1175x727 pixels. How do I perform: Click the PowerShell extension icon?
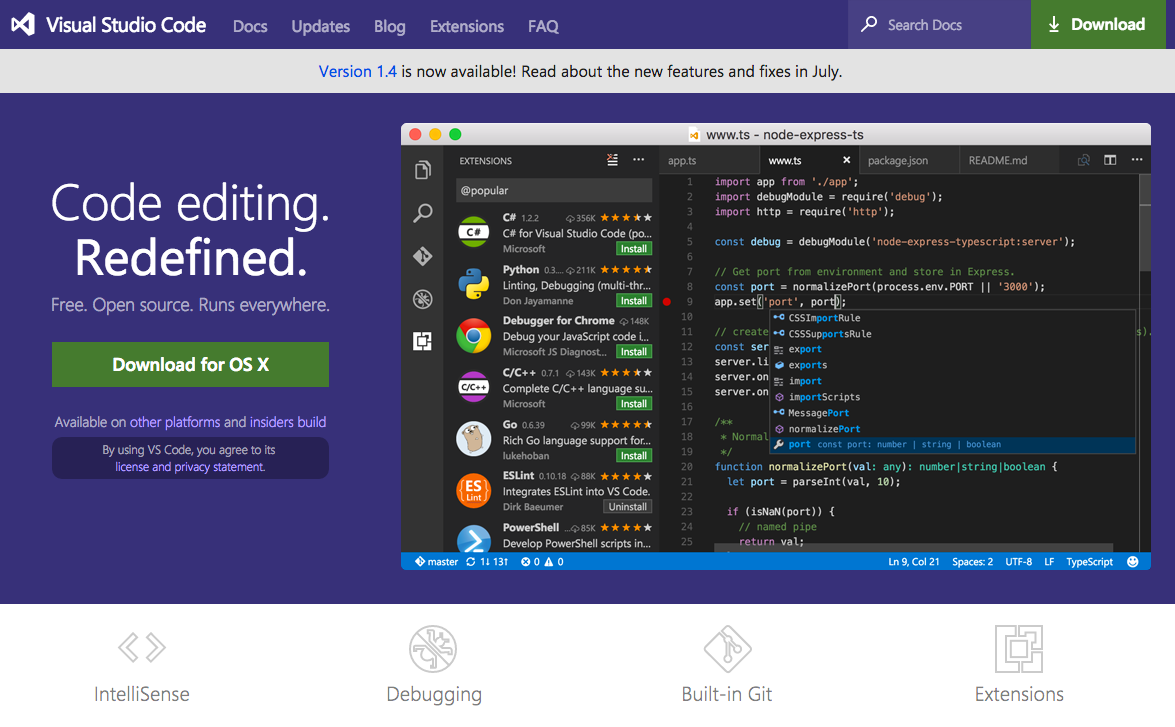coord(474,540)
